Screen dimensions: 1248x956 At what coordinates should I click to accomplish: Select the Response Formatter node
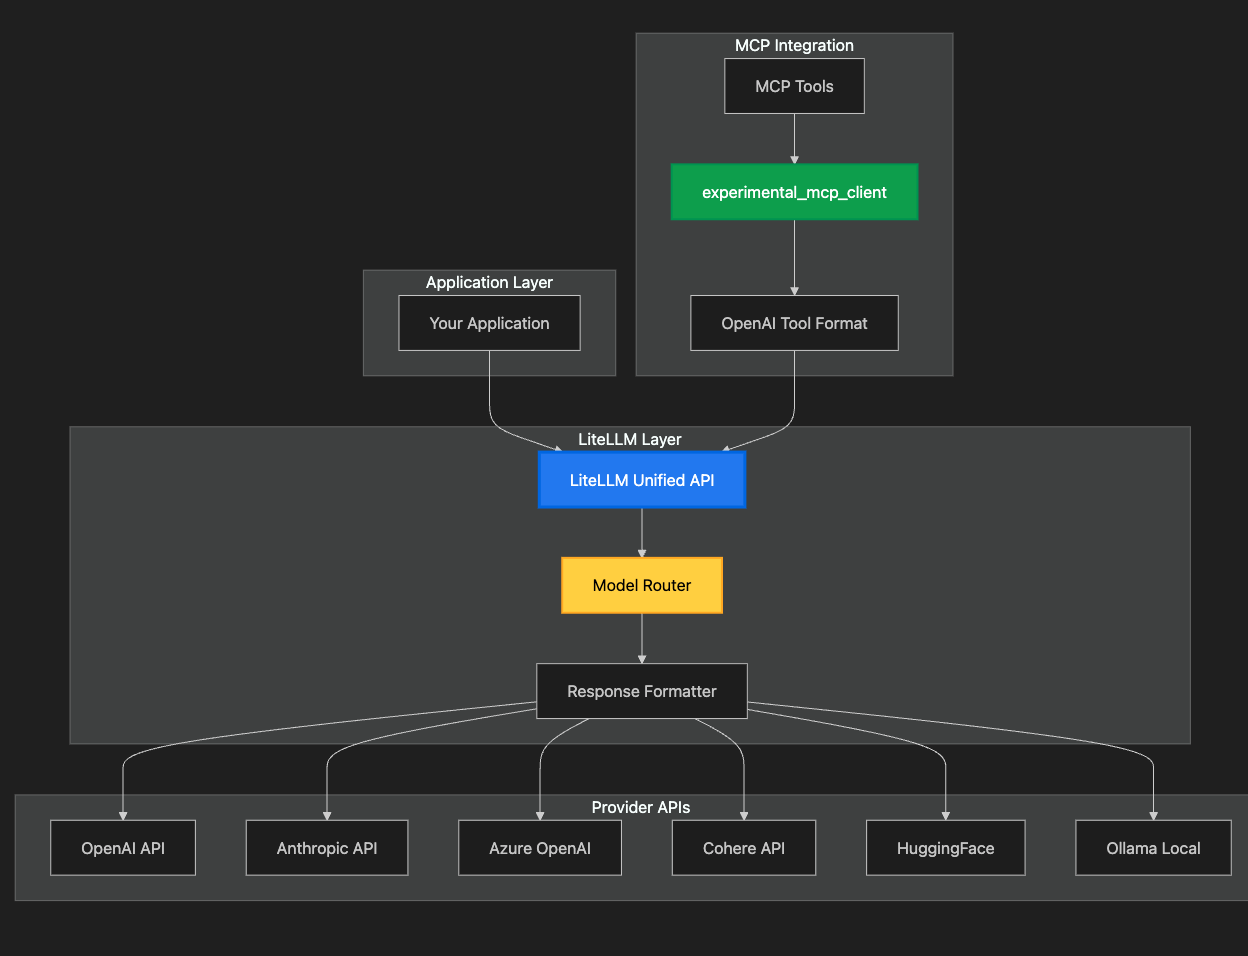tap(642, 691)
